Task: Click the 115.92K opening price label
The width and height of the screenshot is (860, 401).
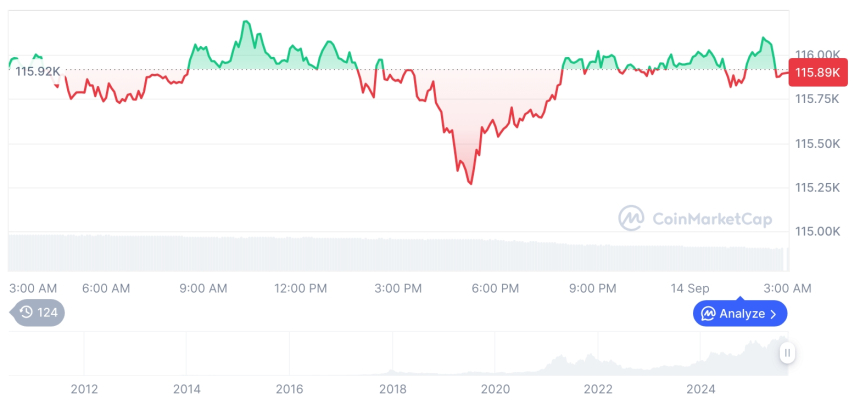Action: pyautogui.click(x=38, y=71)
